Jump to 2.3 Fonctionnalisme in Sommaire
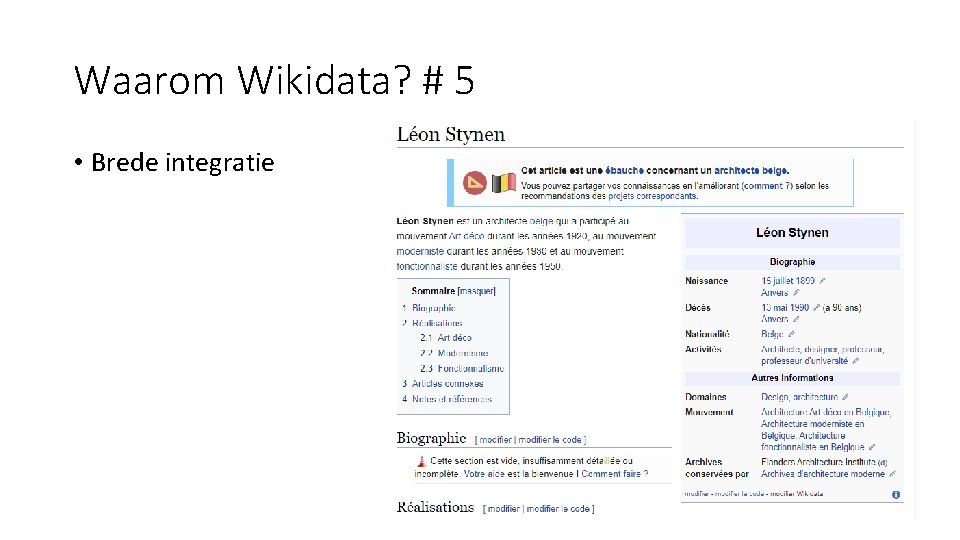This screenshot has height=540, width=960. 462,368
